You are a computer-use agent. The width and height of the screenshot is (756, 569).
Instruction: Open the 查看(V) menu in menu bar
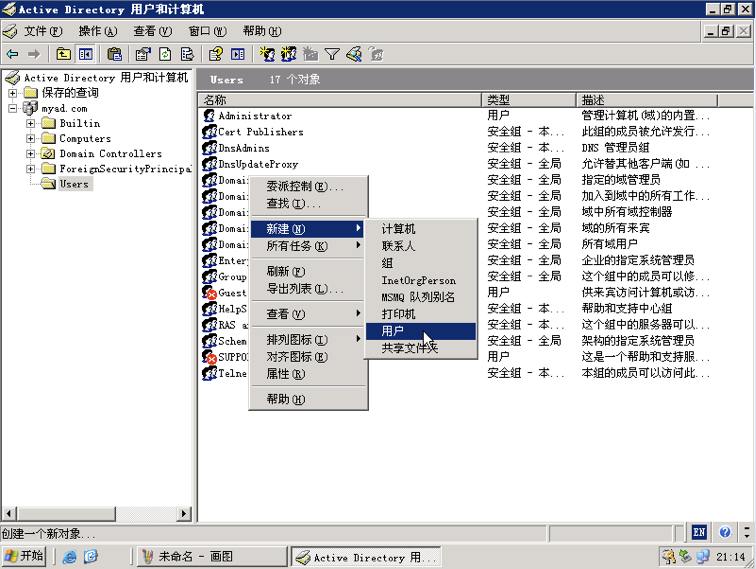[x=152, y=31]
